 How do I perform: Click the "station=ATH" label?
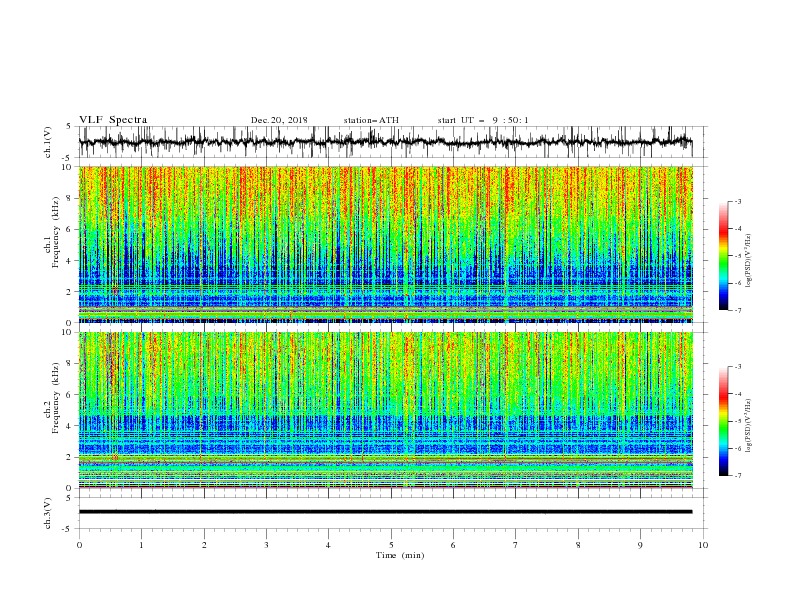point(371,120)
